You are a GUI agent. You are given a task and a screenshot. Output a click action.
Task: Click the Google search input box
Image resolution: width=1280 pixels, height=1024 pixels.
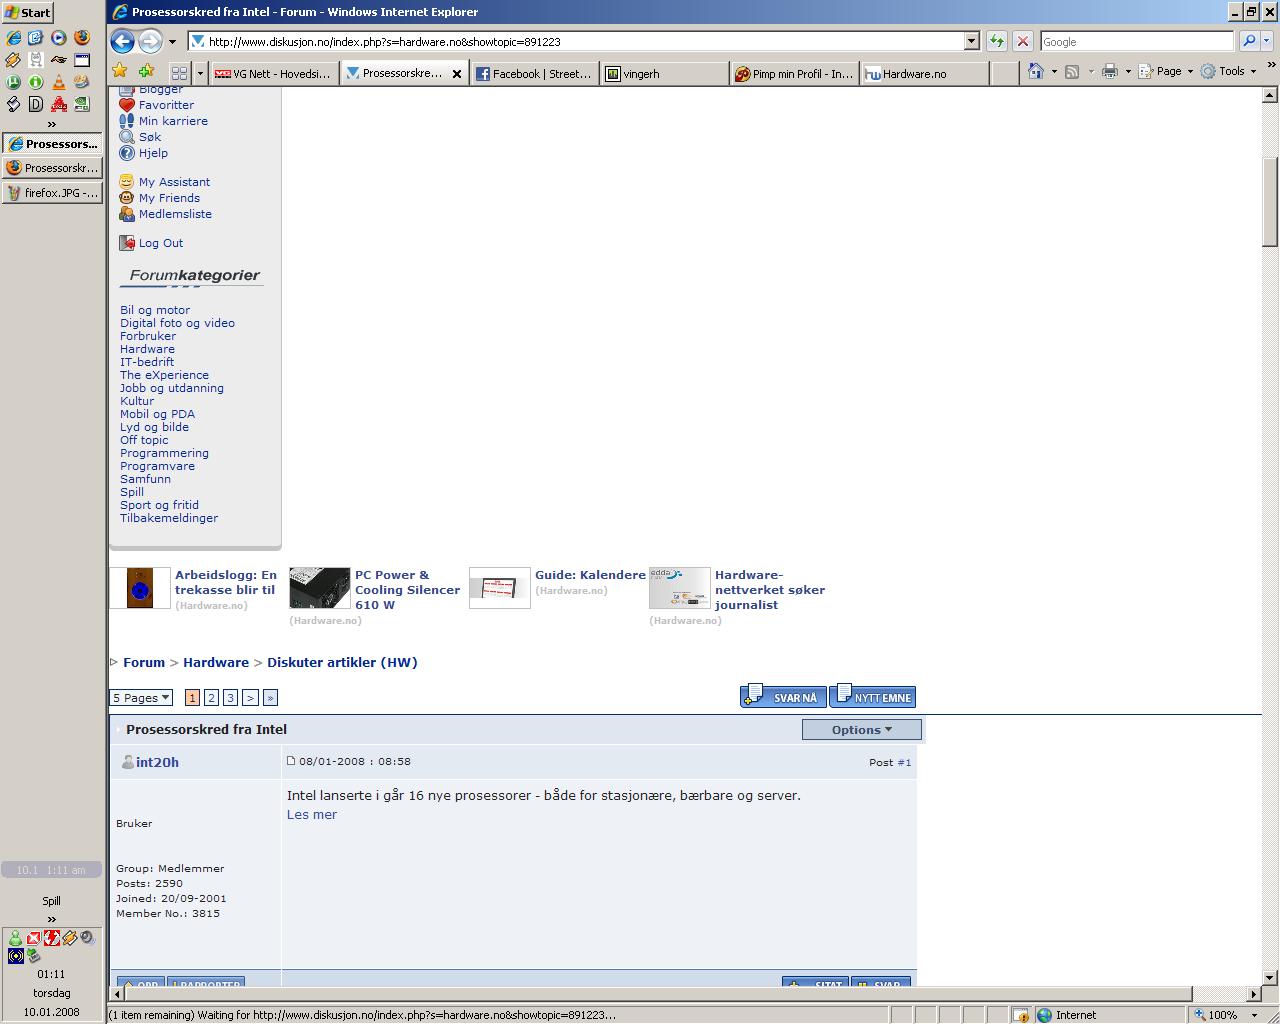point(1137,41)
